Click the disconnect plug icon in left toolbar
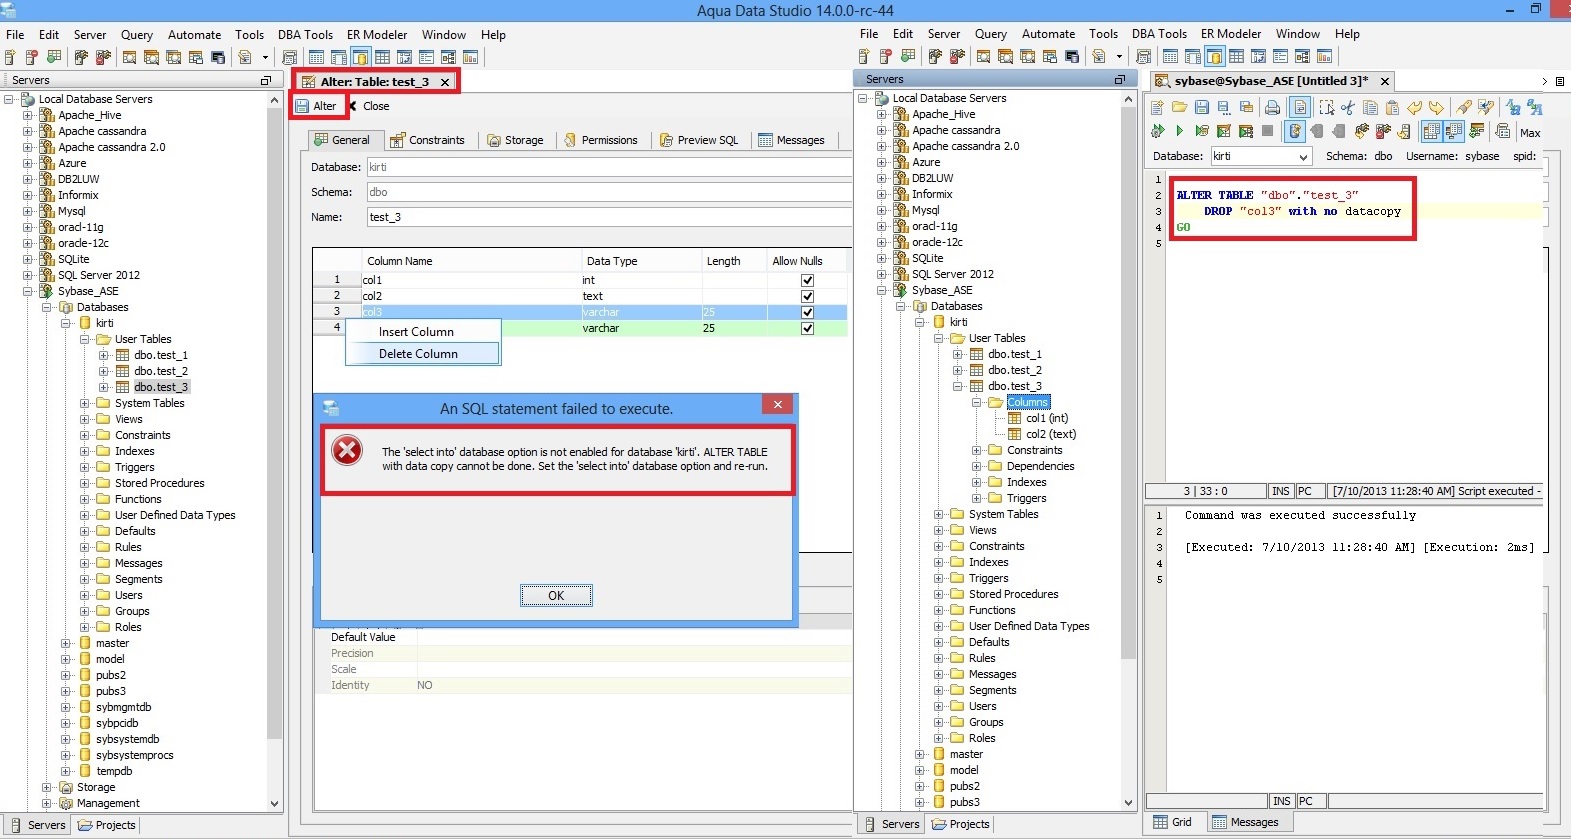 tap(103, 57)
